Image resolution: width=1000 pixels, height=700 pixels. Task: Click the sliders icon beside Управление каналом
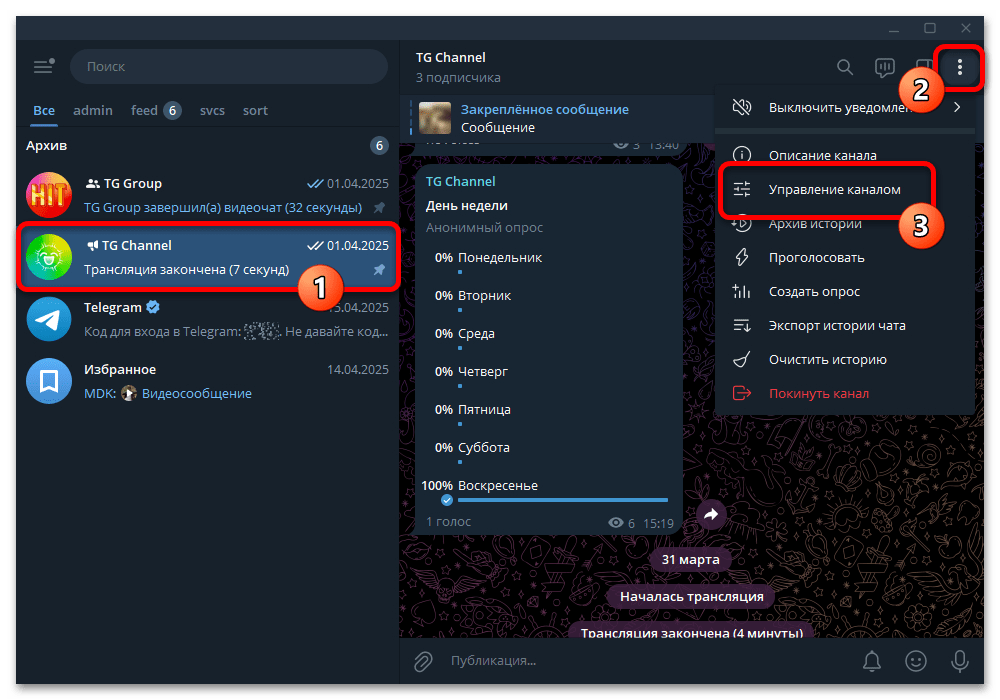(x=741, y=189)
